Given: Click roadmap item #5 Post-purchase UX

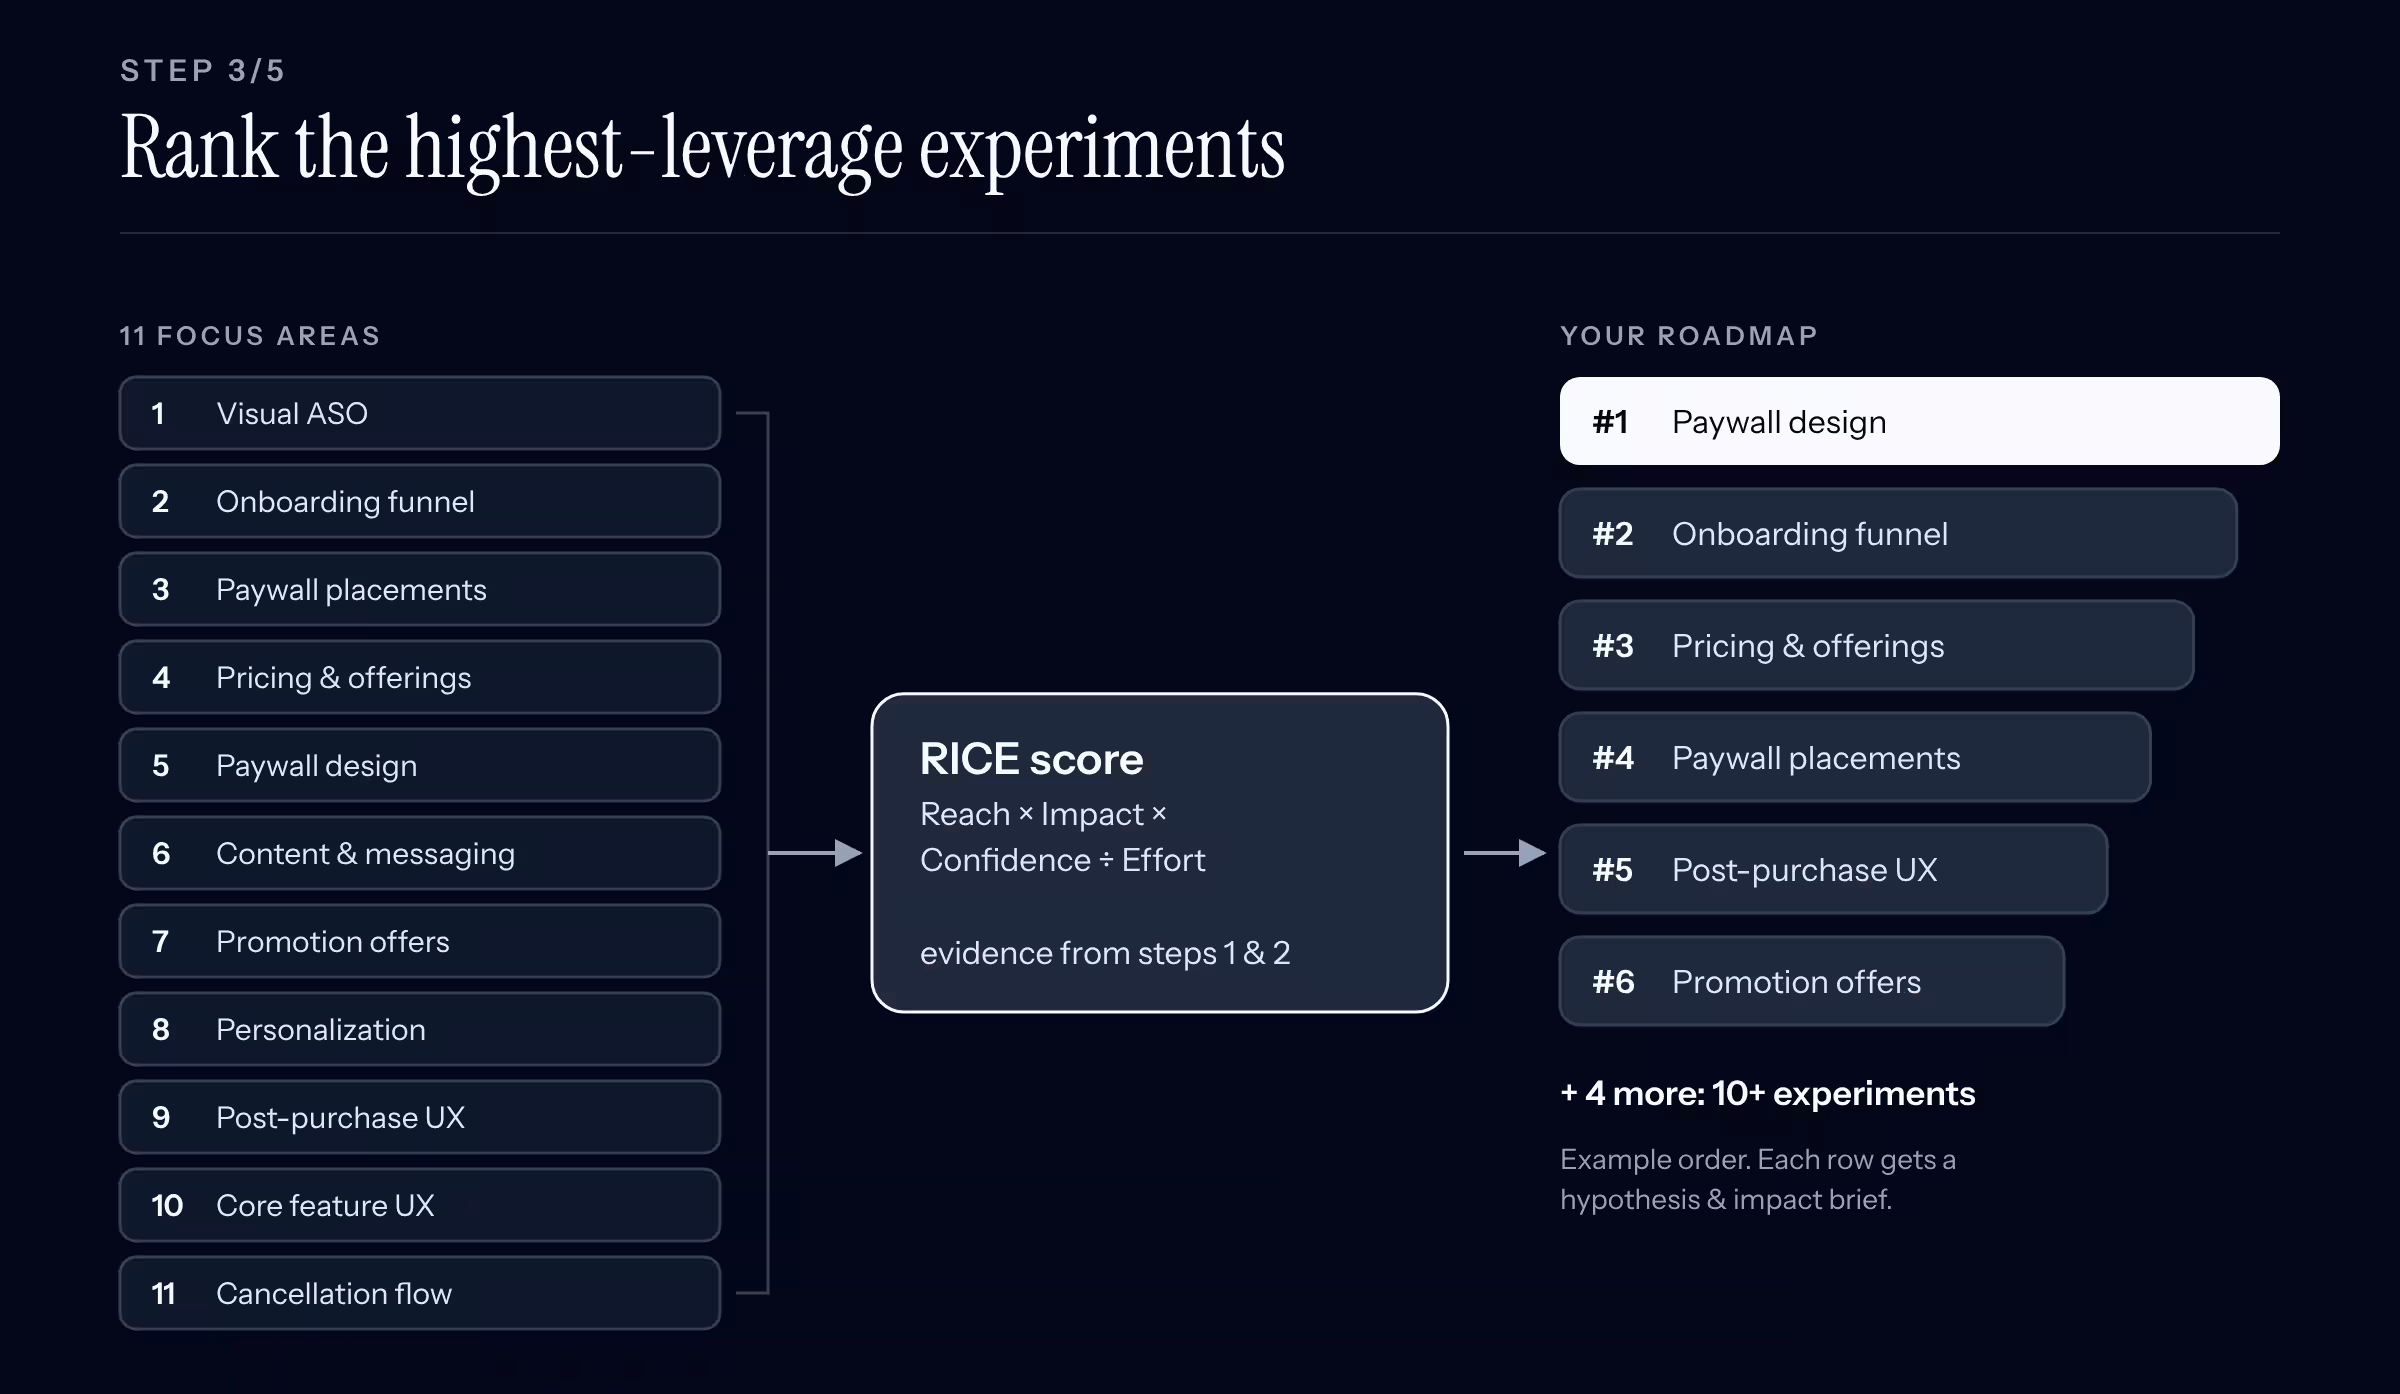Looking at the screenshot, I should point(1834,869).
